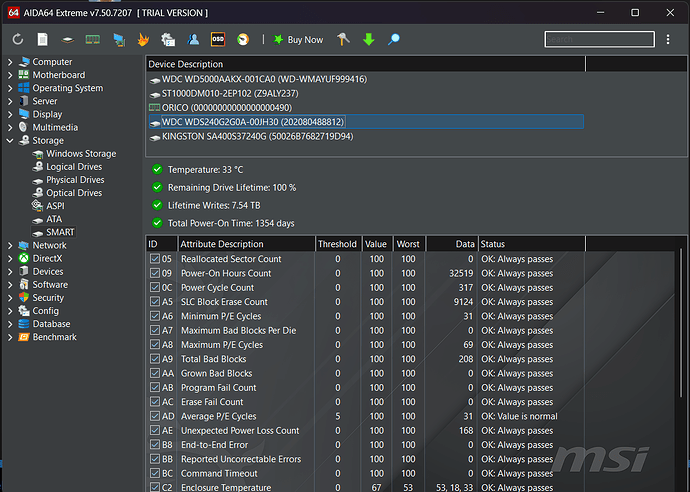Click the Buy Now button

tap(298, 40)
